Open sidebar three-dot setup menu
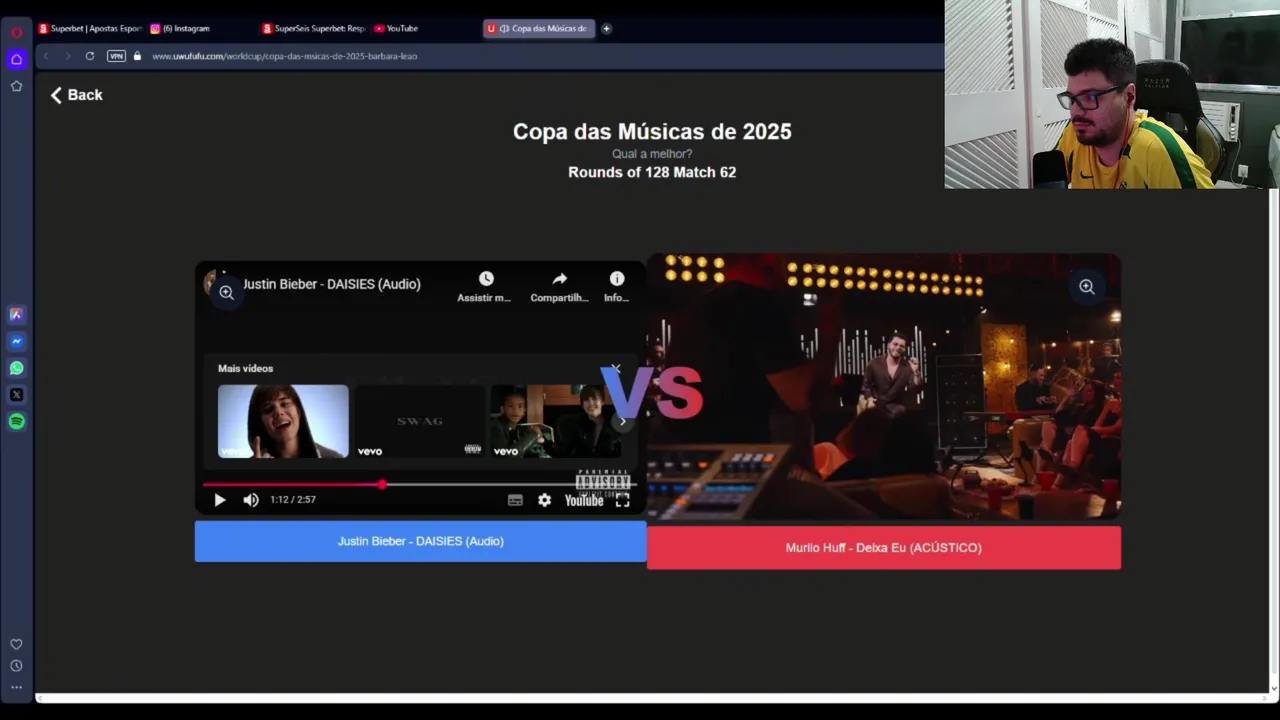1280x720 pixels. click(16, 687)
